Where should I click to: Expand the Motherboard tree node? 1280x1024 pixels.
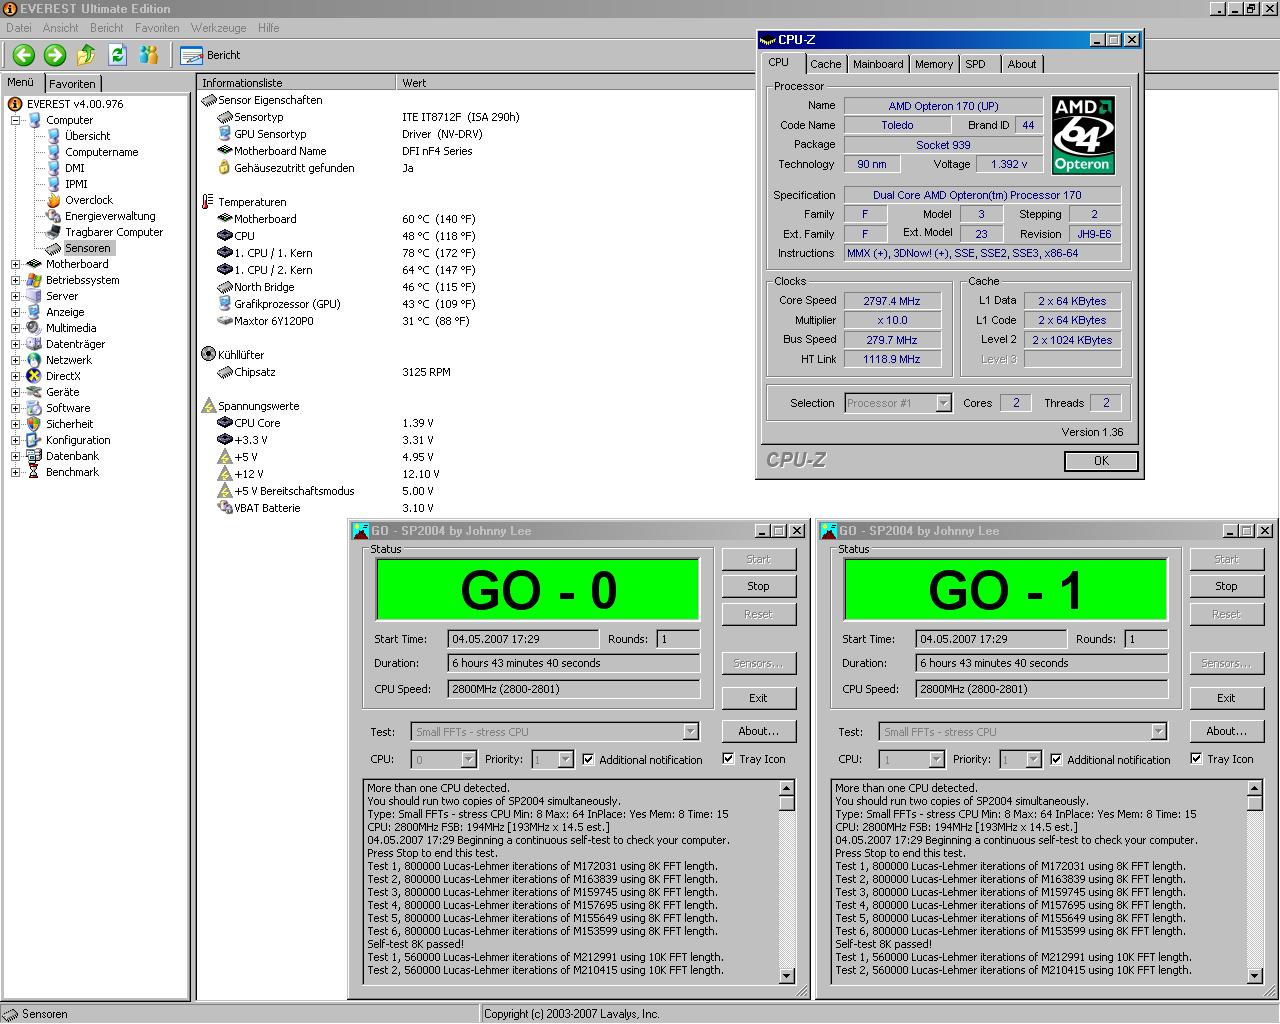click(16, 264)
